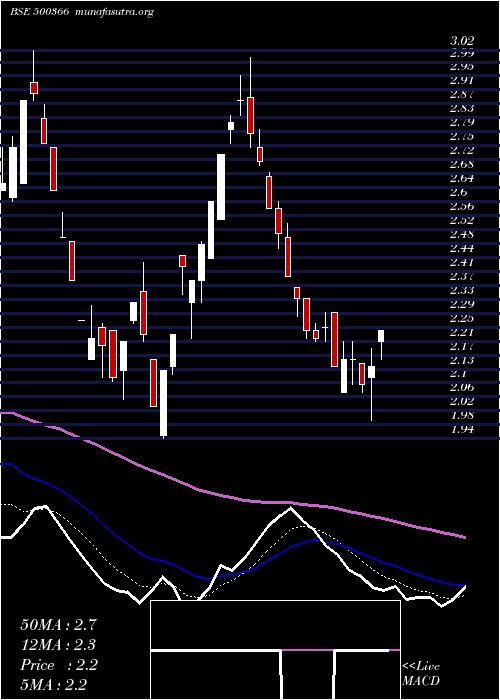Image resolution: width=500 pixels, height=700 pixels.
Task: Click the munafasutra.org source text
Action: click(115, 12)
